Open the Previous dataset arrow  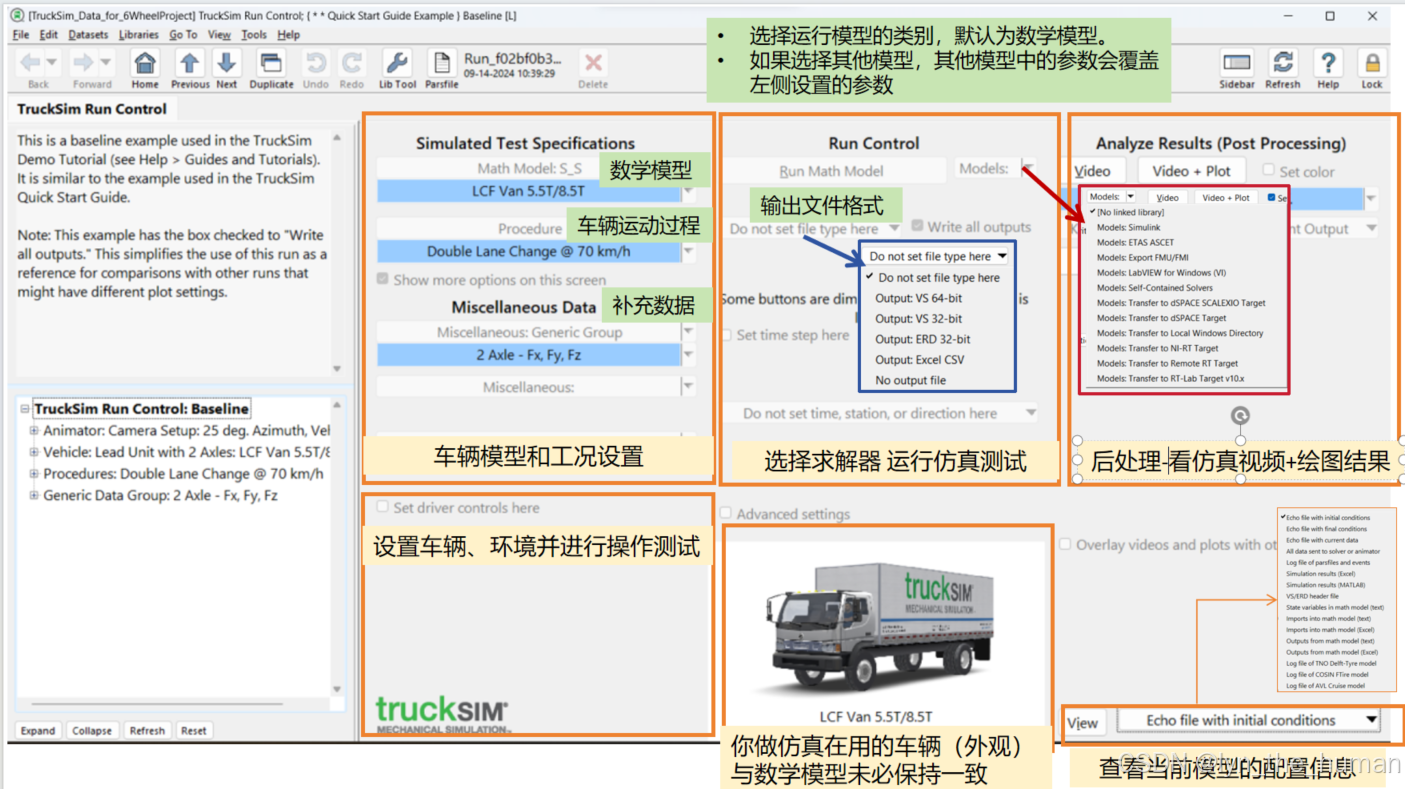pos(189,63)
